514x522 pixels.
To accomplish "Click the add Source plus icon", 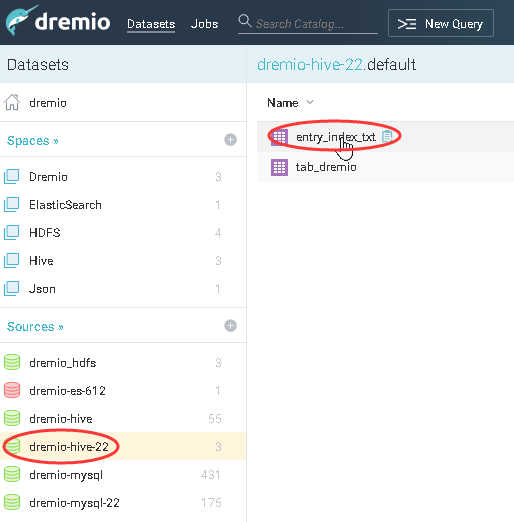I will 230,326.
